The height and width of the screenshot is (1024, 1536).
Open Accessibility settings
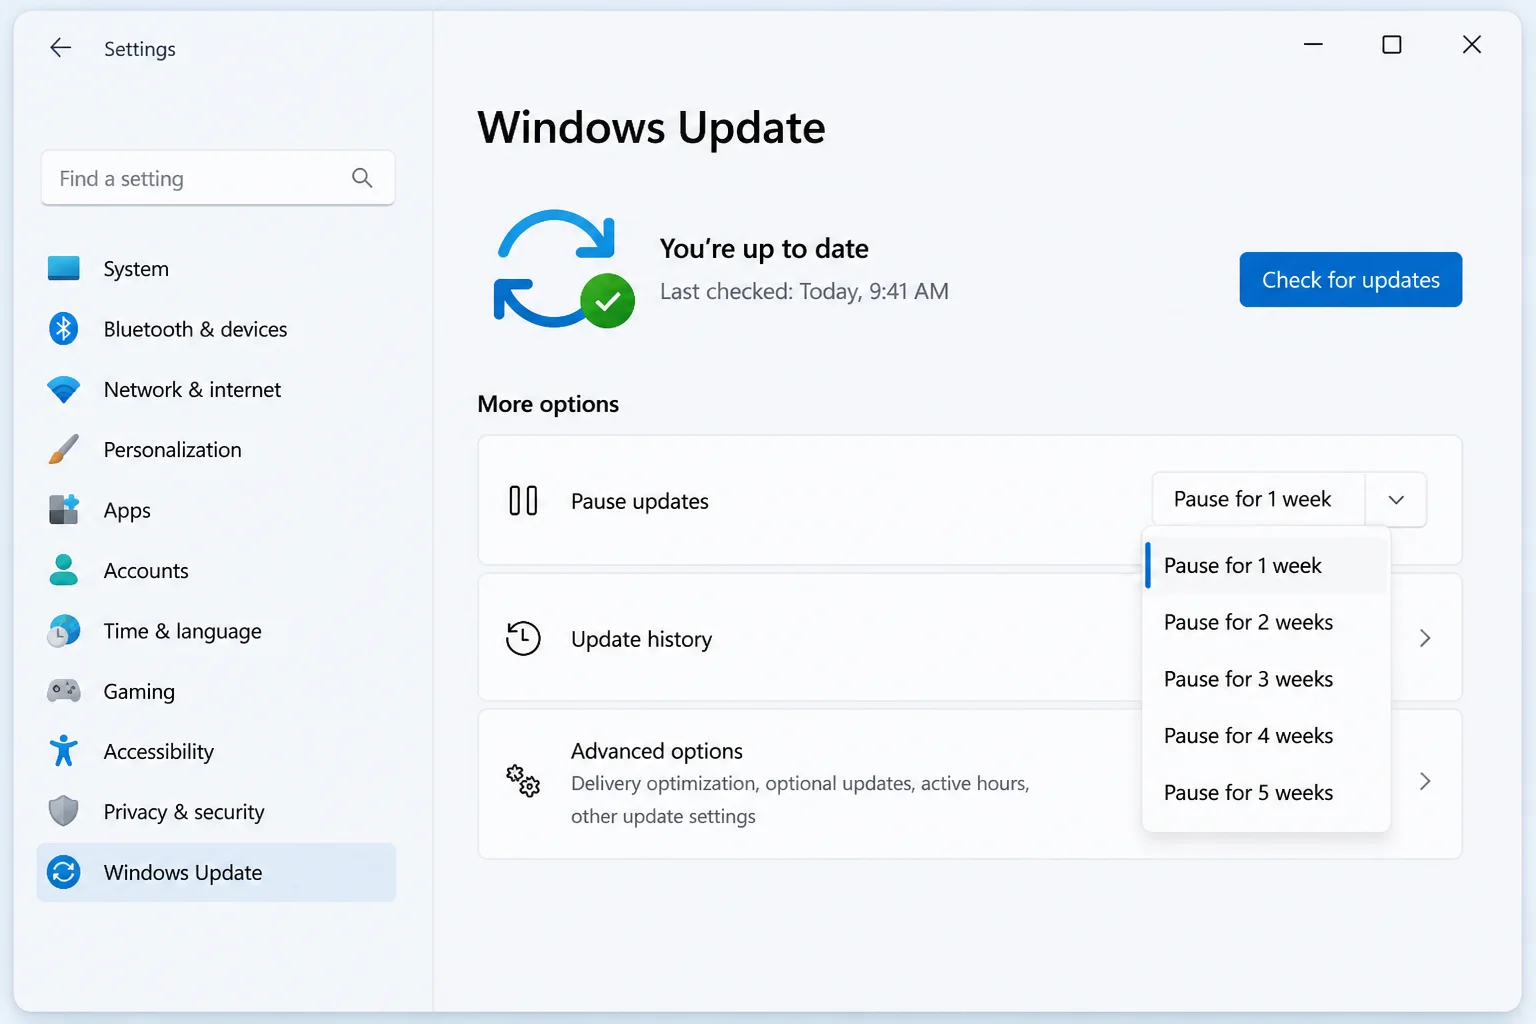(x=216, y=752)
